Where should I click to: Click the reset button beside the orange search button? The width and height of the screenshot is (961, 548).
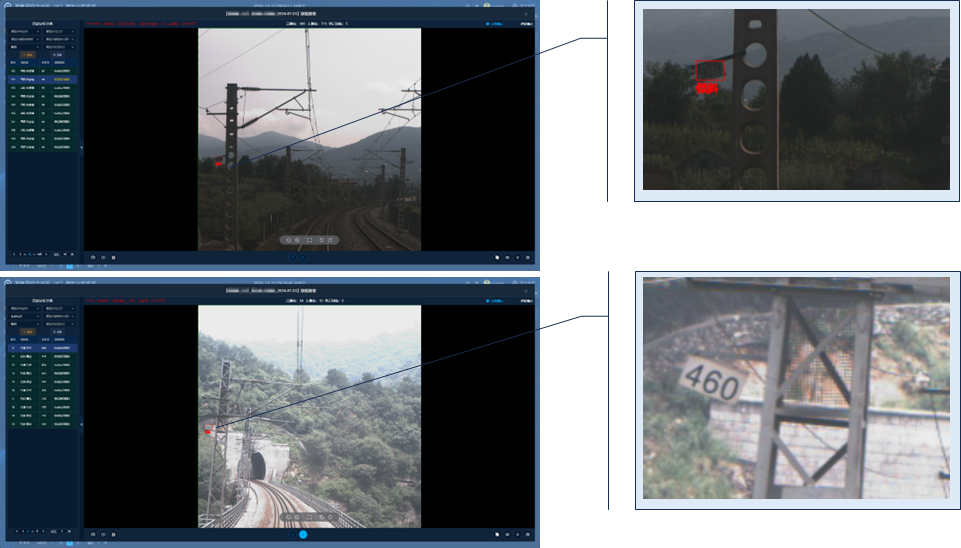(x=56, y=54)
